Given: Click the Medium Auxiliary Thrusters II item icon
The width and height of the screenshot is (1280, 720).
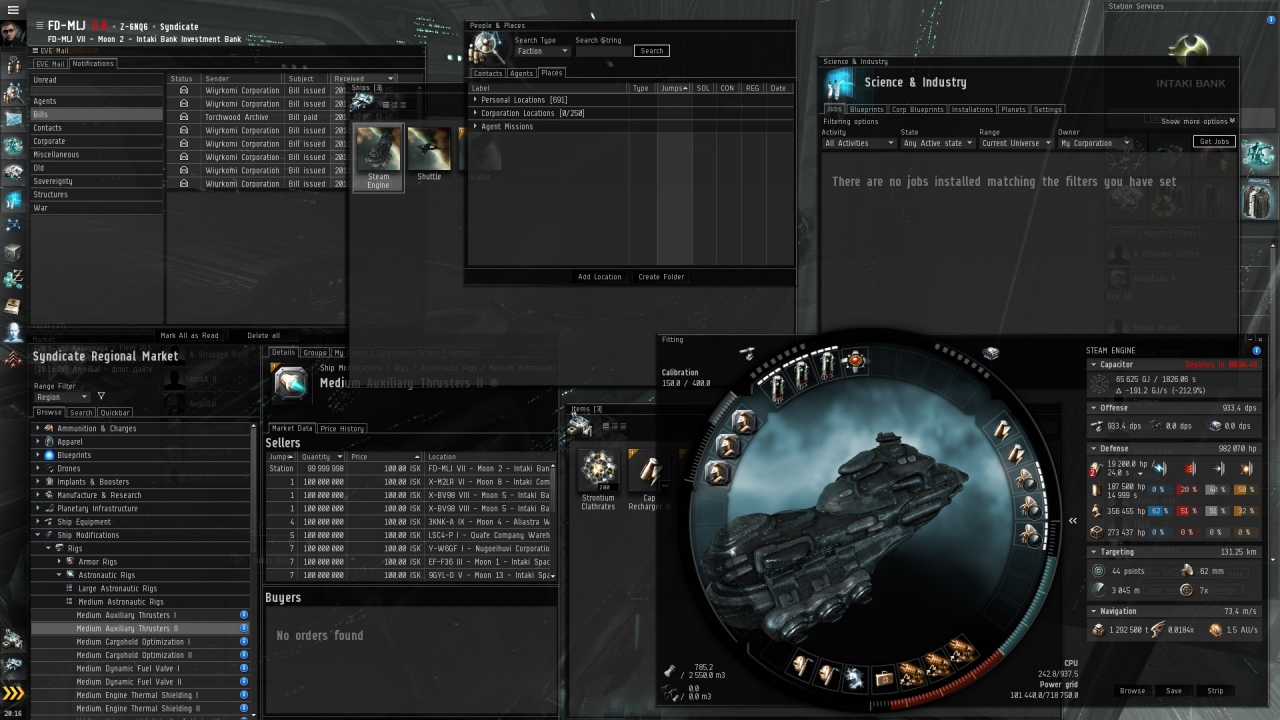Looking at the screenshot, I should pos(291,382).
